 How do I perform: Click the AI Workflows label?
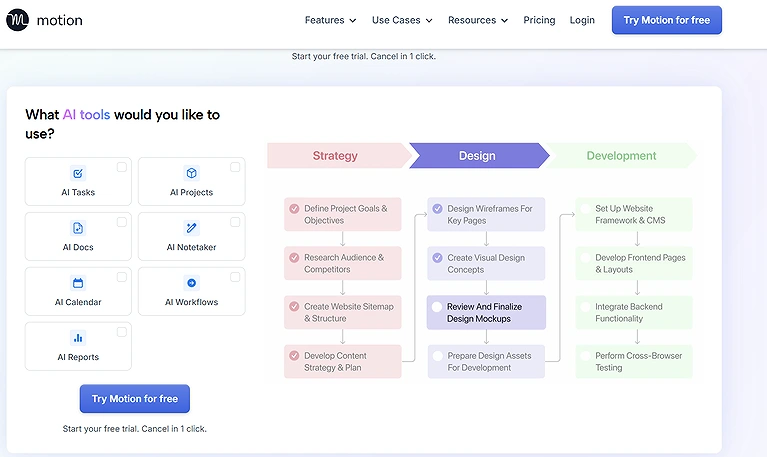point(191,302)
